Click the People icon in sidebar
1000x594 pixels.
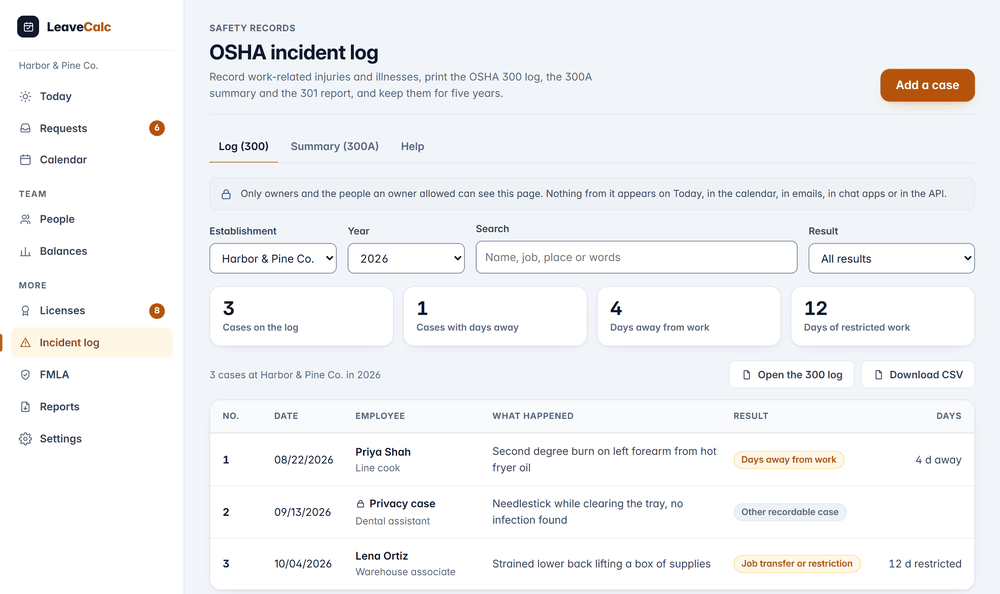point(26,219)
